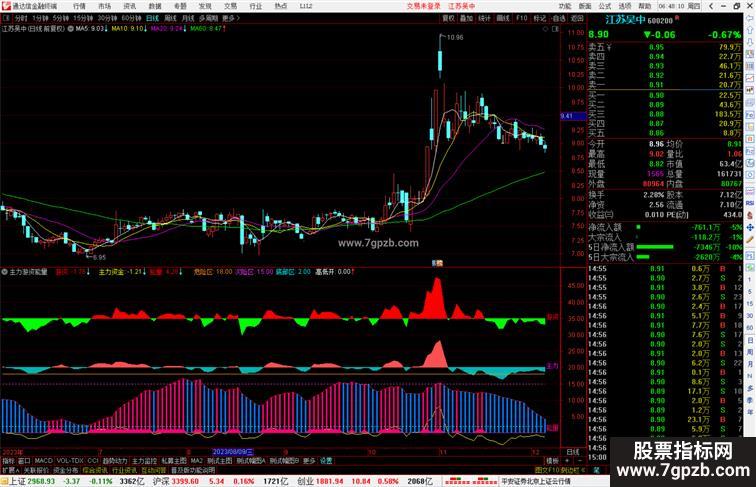Click the 统计 statistics button

tap(485, 18)
